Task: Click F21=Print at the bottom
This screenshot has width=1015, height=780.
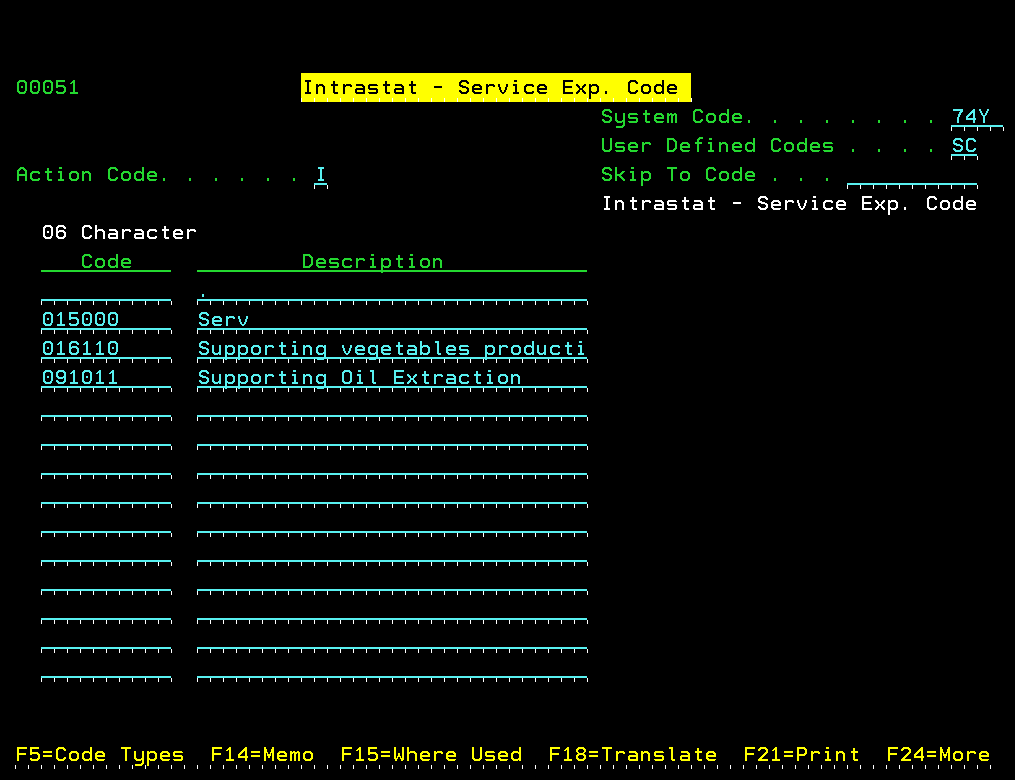Action: pyautogui.click(x=801, y=755)
